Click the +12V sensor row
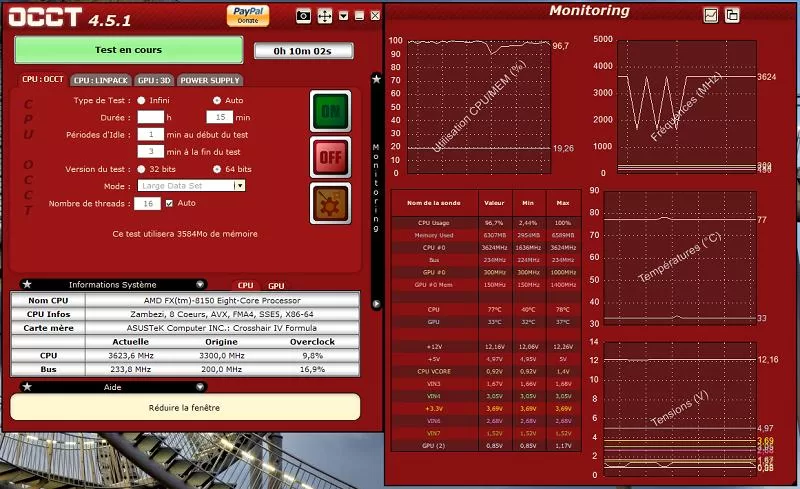Screen dimensions: 800x489 tap(486, 347)
